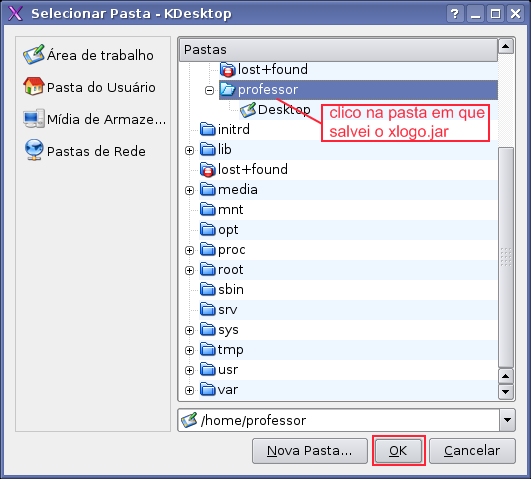Click the Pastas column header
This screenshot has width=531, height=479.
tap(338, 50)
